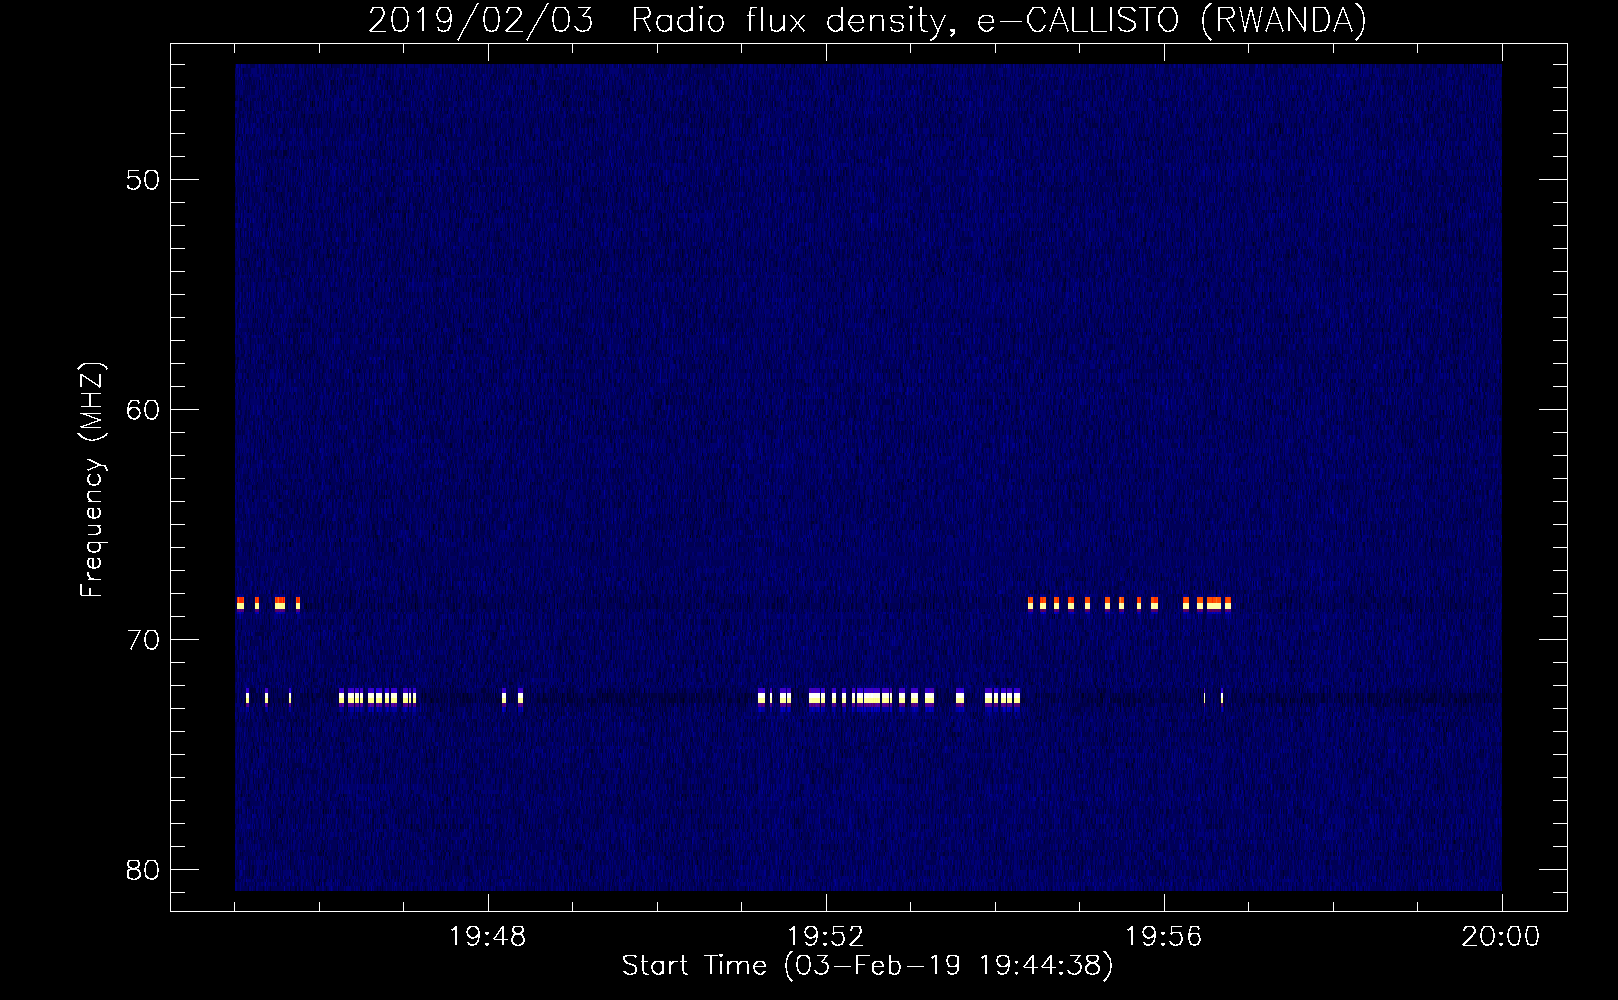
Task: Click the plot title mentioning e-CALLISTO (RWANDA)
Action: click(x=867, y=20)
